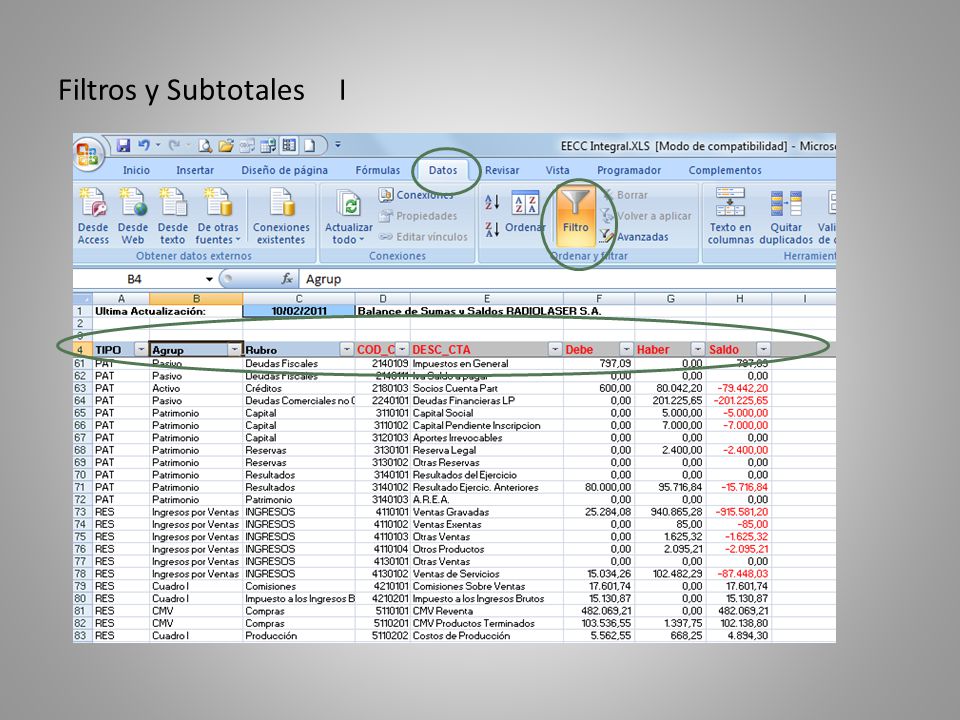Open DESC_CTA column filter dropdown
The width and height of the screenshot is (960, 720).
pos(555,350)
